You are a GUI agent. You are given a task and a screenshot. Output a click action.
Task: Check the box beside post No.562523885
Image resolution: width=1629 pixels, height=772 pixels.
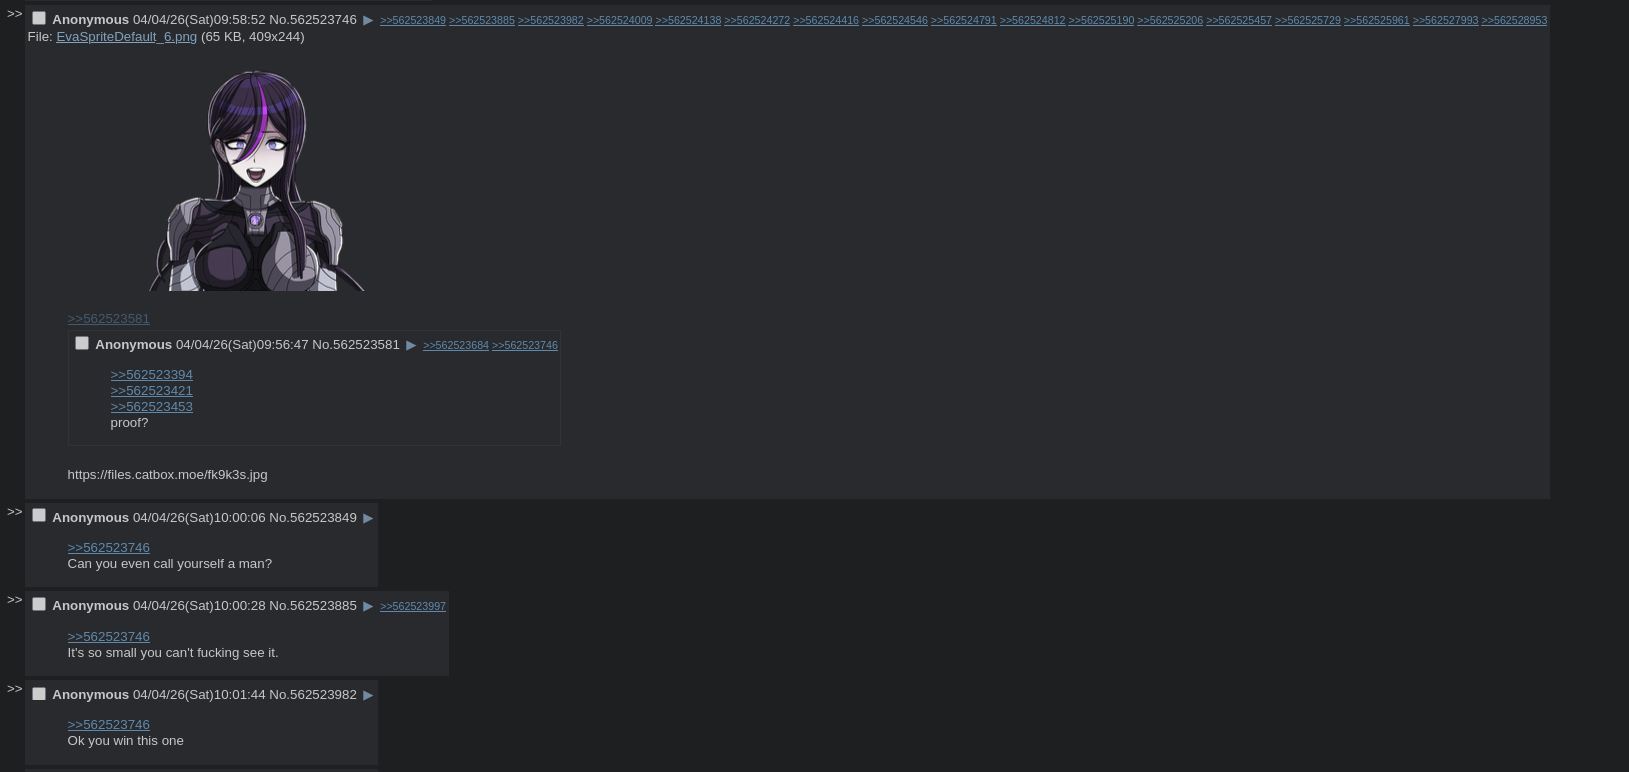tap(39, 604)
